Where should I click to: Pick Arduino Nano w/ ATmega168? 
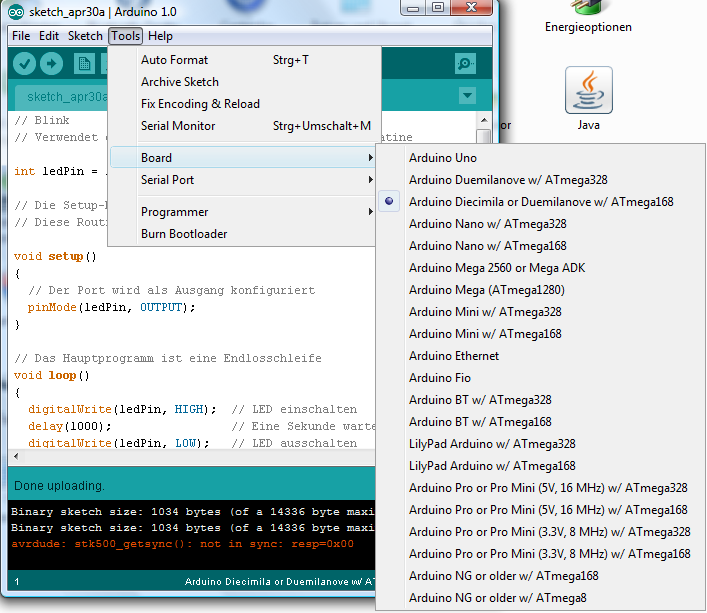click(541, 246)
